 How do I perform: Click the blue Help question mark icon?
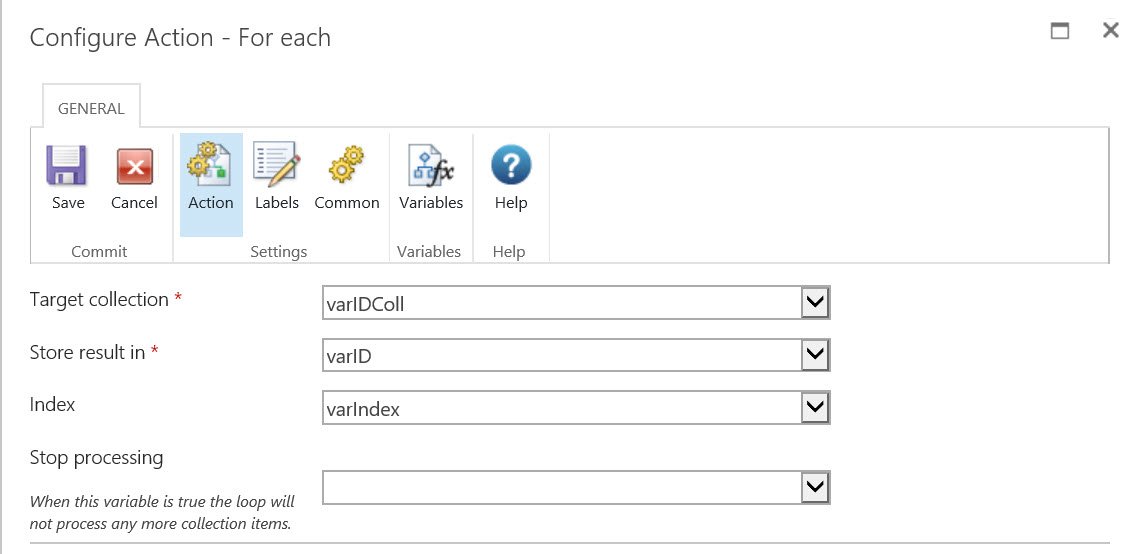(x=510, y=166)
